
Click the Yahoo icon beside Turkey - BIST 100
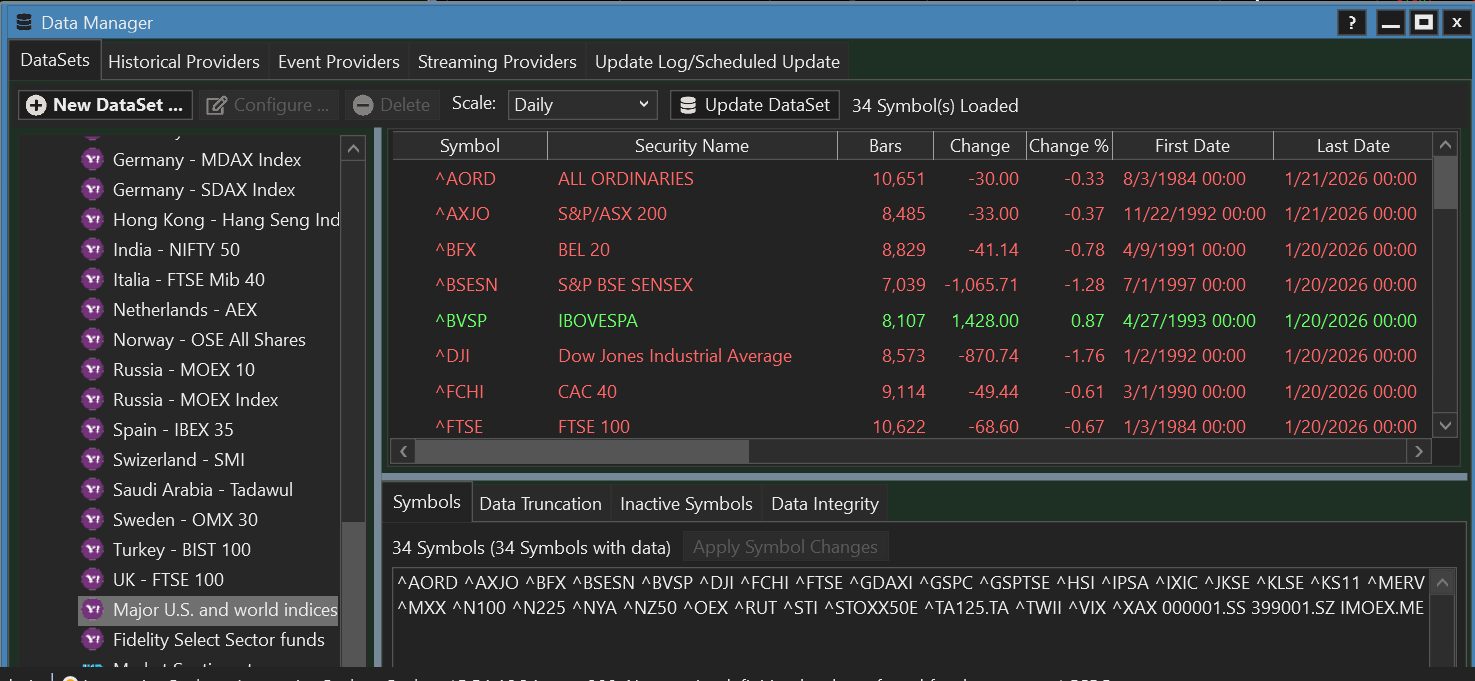coord(93,550)
